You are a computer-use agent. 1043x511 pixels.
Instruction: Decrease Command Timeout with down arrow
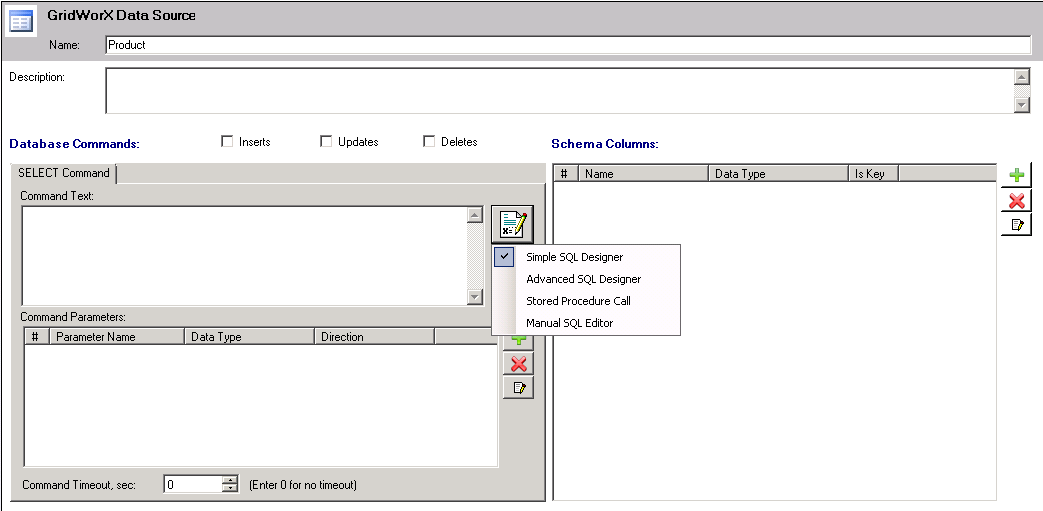tap(230, 489)
